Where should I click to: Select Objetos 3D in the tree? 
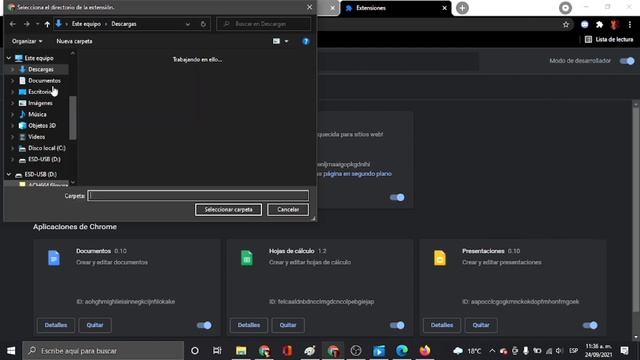click(42, 126)
